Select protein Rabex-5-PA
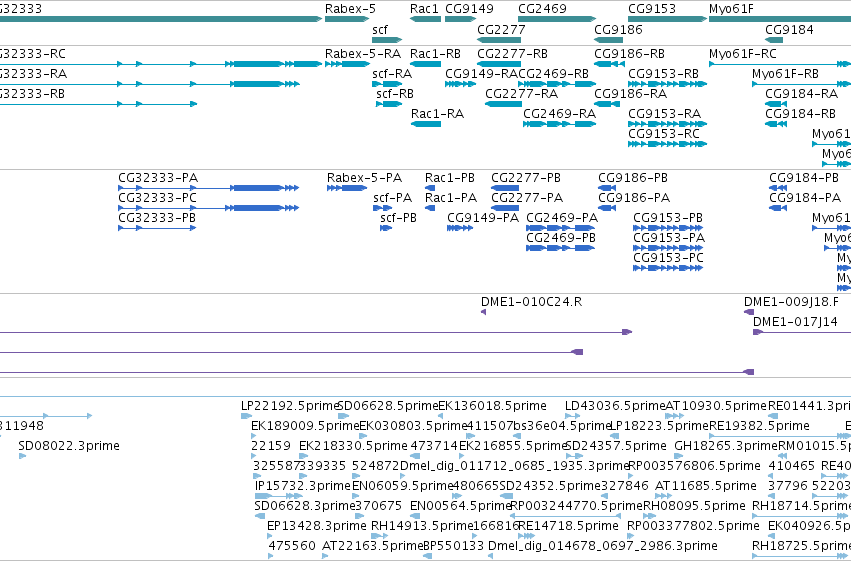 [x=347, y=188]
